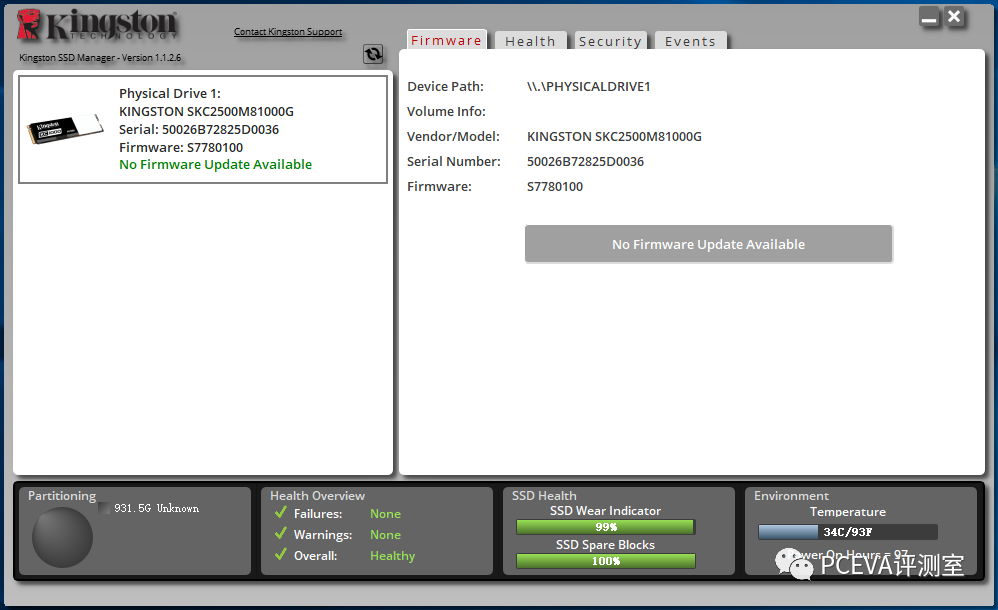Minimize the Kingston SSD Manager window

point(929,18)
